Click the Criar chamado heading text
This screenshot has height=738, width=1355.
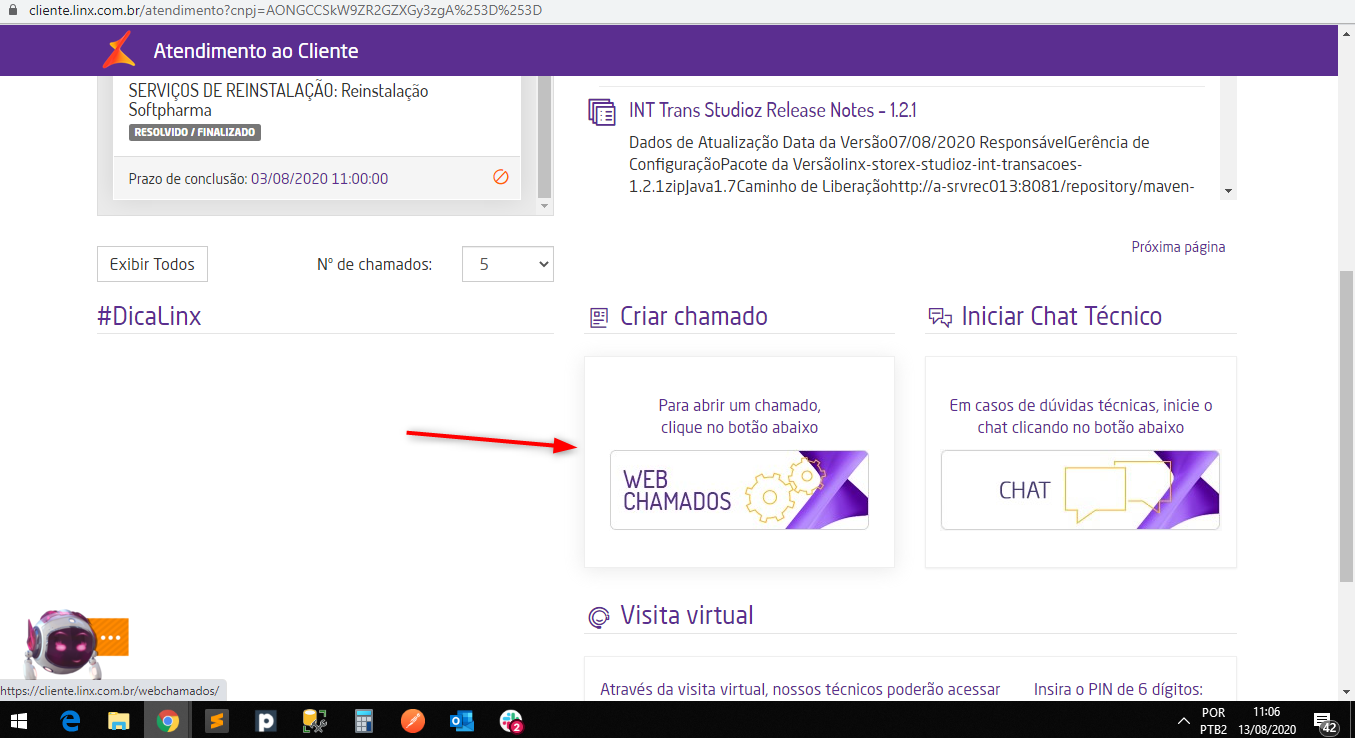694,317
